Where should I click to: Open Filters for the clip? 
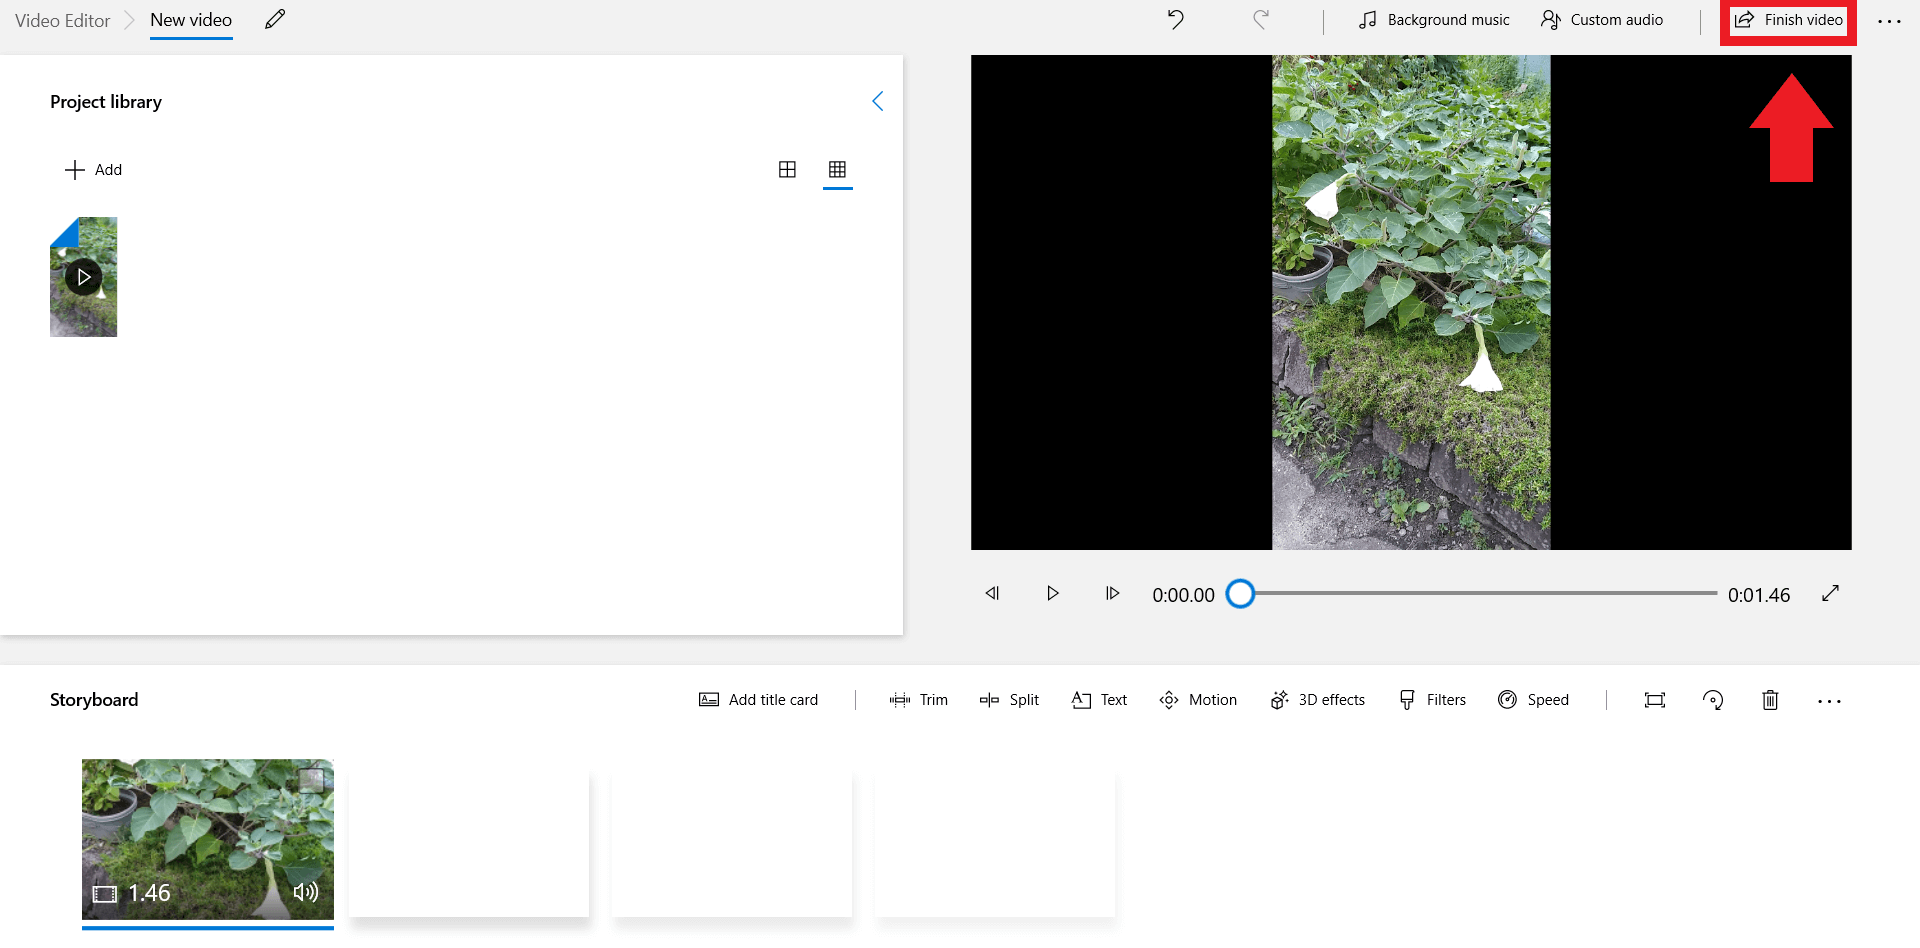tap(1433, 700)
